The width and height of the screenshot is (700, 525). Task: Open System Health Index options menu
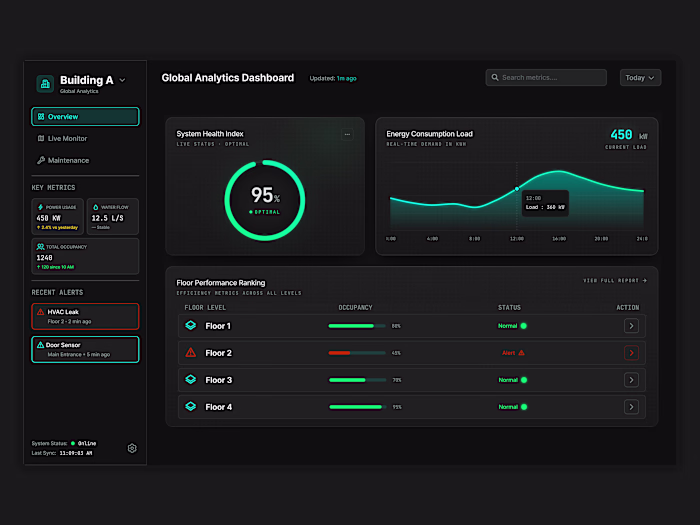(x=347, y=134)
